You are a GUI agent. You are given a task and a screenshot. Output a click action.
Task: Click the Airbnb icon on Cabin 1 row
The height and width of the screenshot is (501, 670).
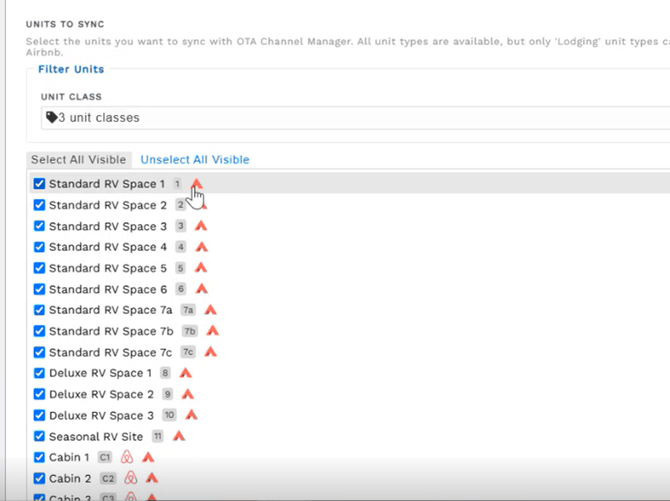(127, 458)
